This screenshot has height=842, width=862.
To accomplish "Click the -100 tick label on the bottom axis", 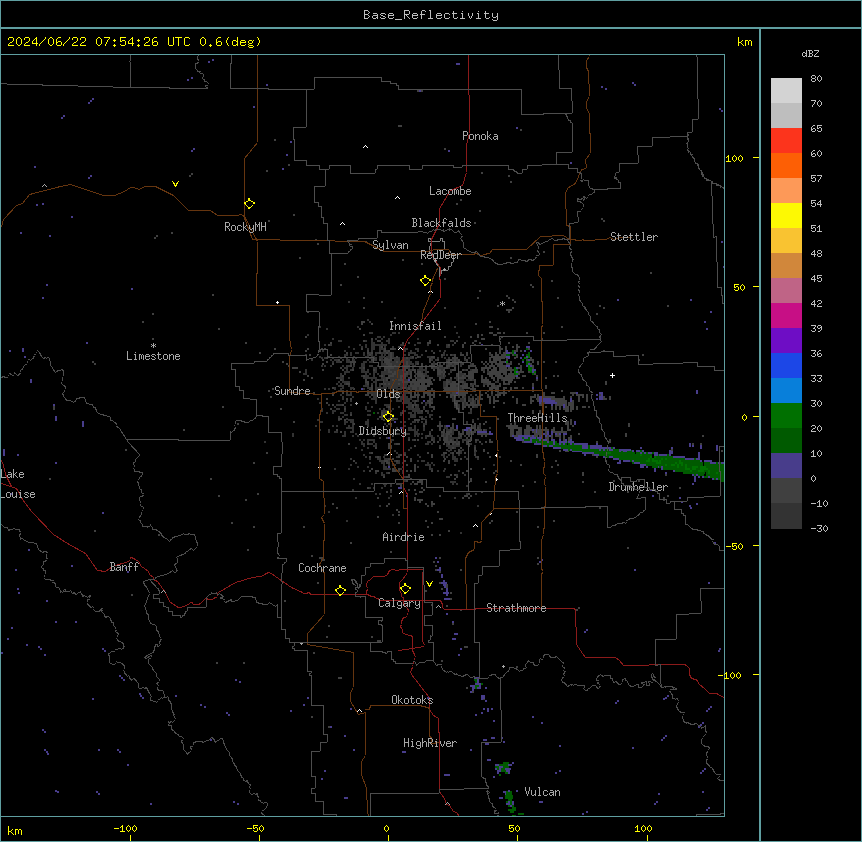I will (x=125, y=828).
